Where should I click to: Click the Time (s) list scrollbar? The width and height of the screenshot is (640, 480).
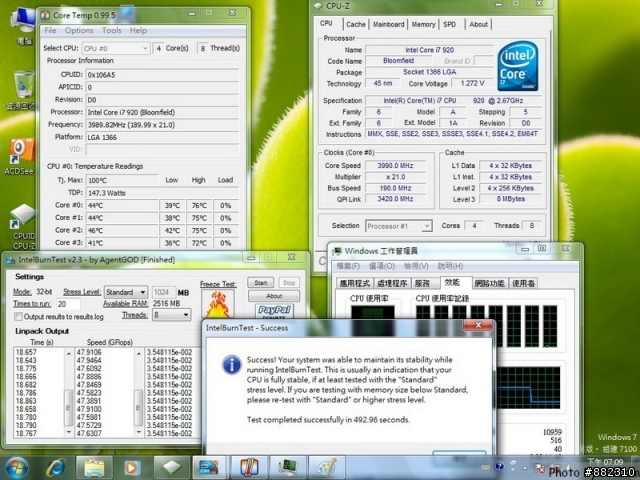(69, 392)
